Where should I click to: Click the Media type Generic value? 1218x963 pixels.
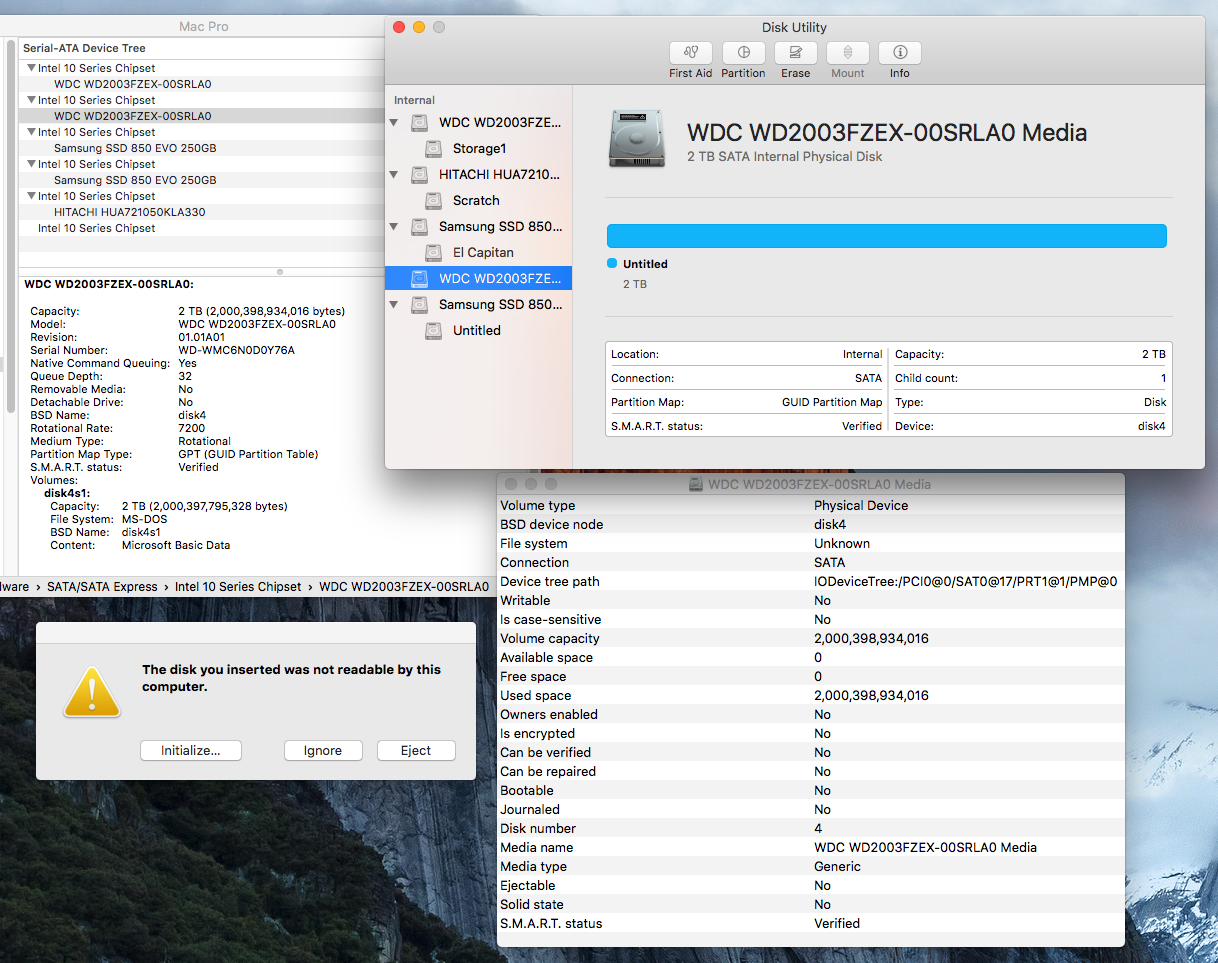837,866
